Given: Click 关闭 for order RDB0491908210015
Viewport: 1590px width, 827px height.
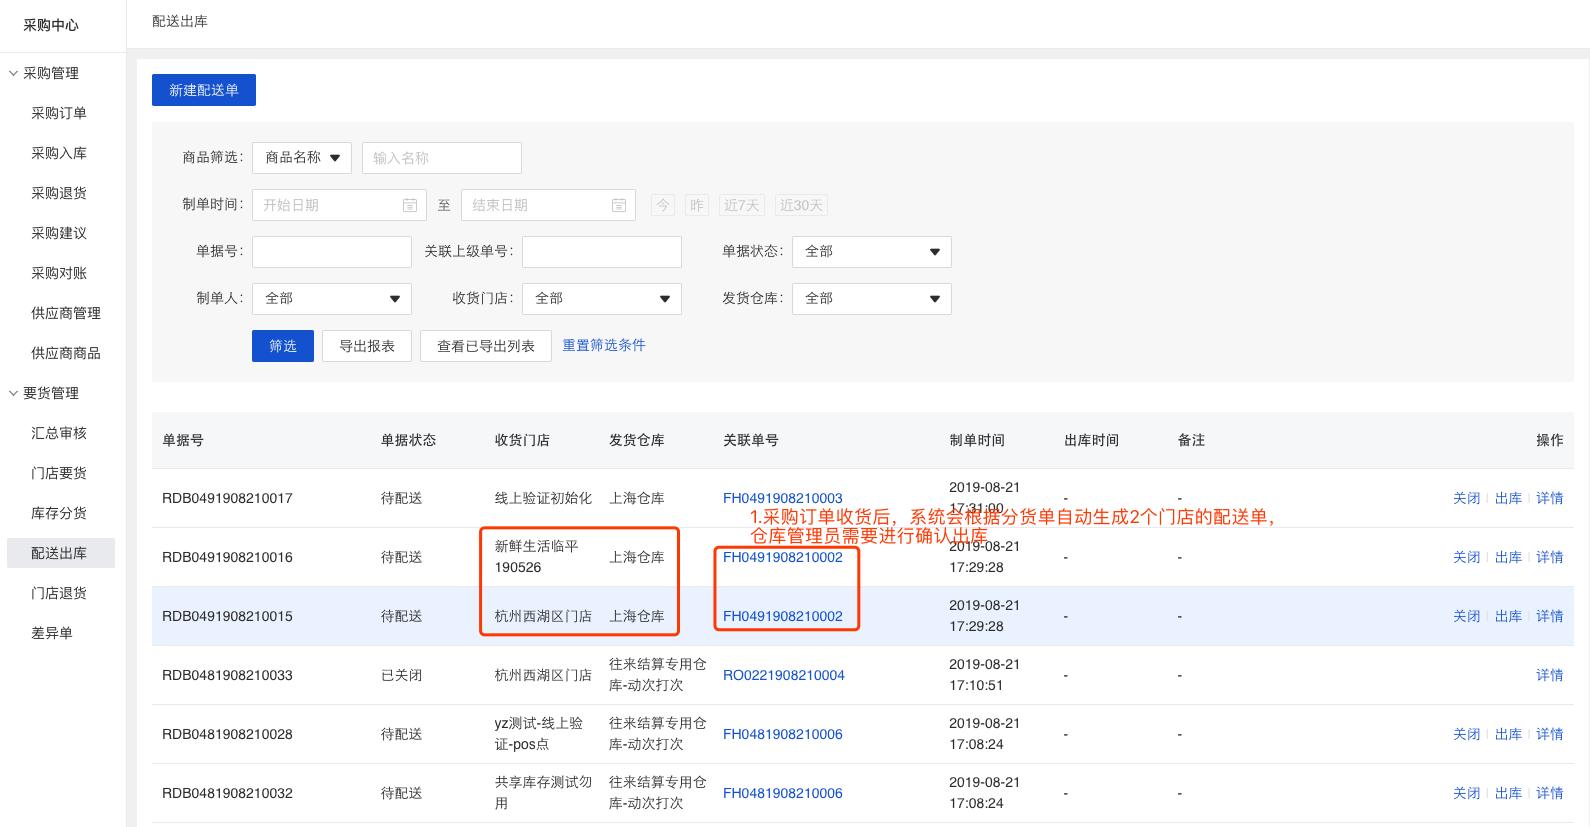Looking at the screenshot, I should click(x=1466, y=616).
